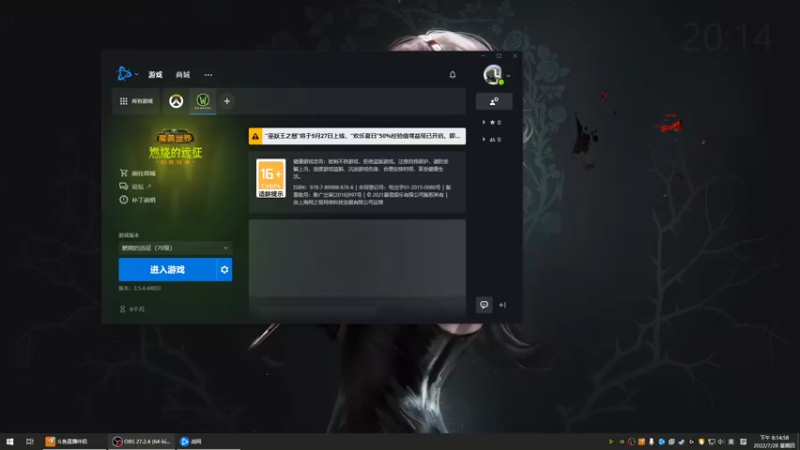Screen dimensions: 800x450
Task: Open the 补丁说明 patch notes link
Action: (137, 200)
